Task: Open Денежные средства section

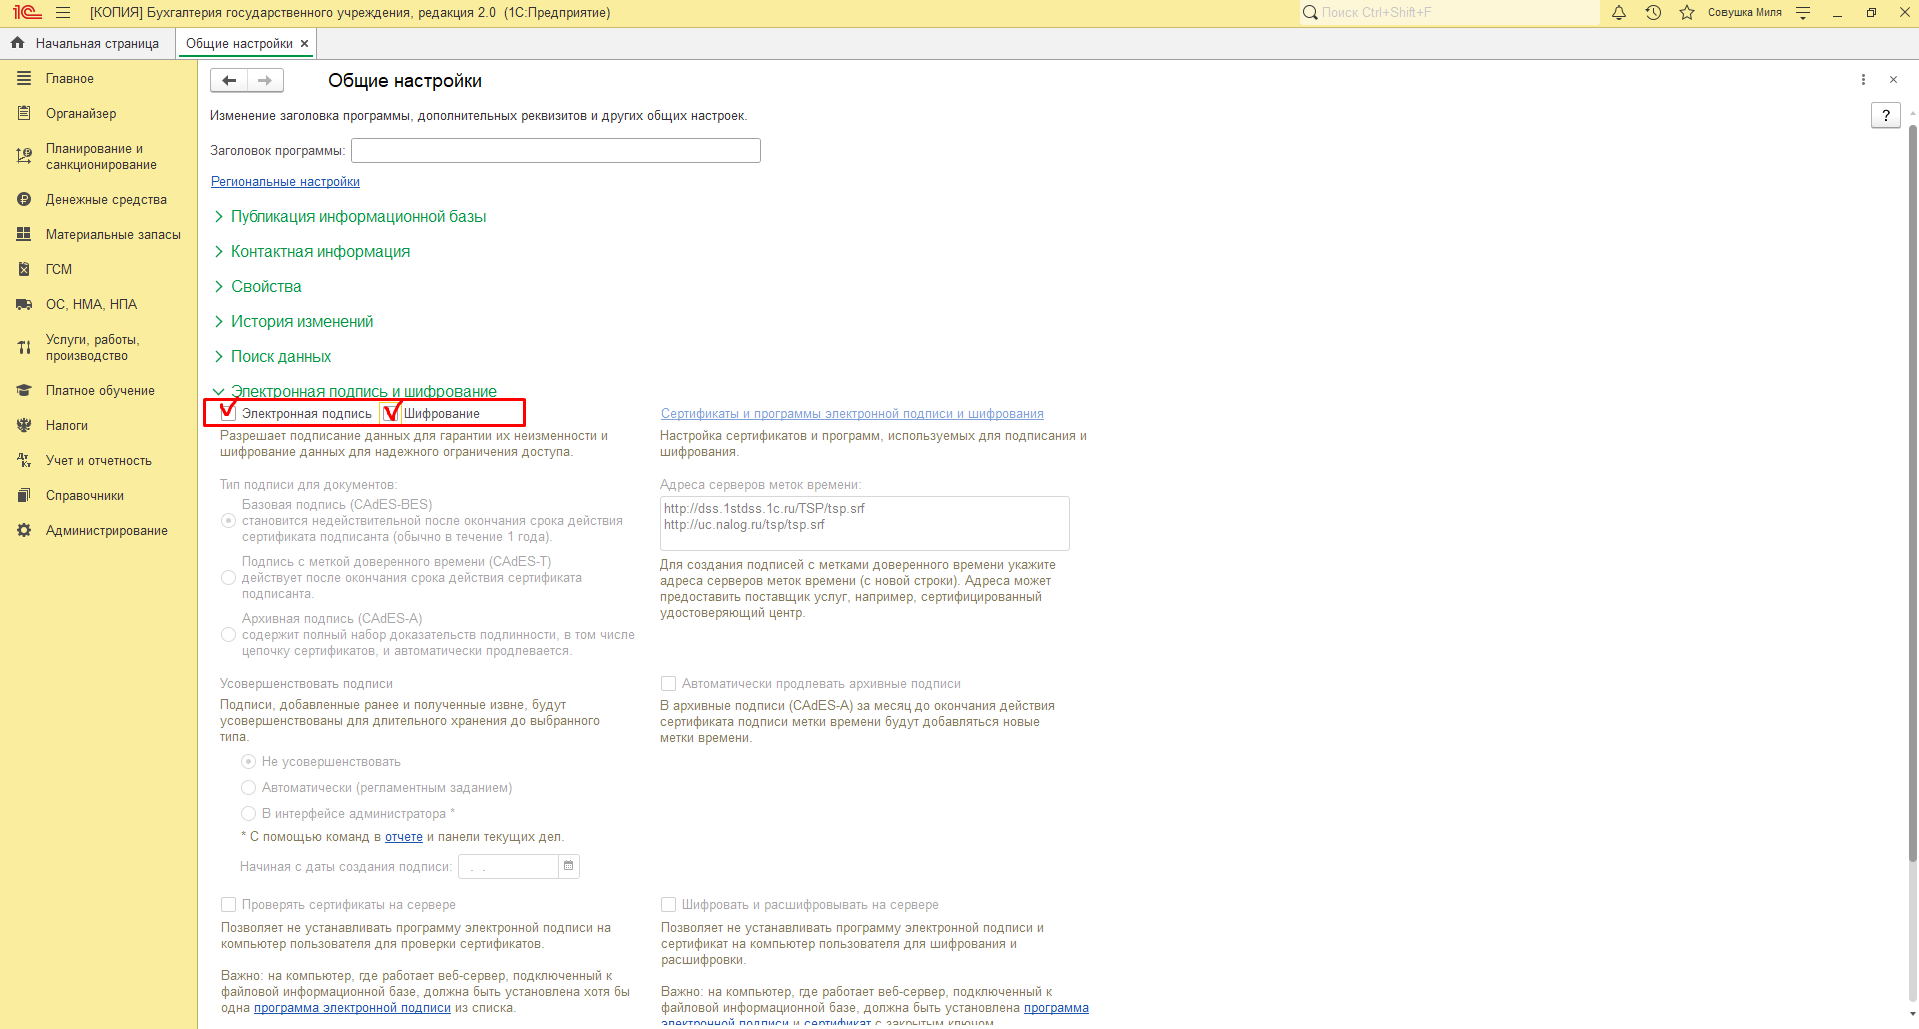Action: pos(106,199)
